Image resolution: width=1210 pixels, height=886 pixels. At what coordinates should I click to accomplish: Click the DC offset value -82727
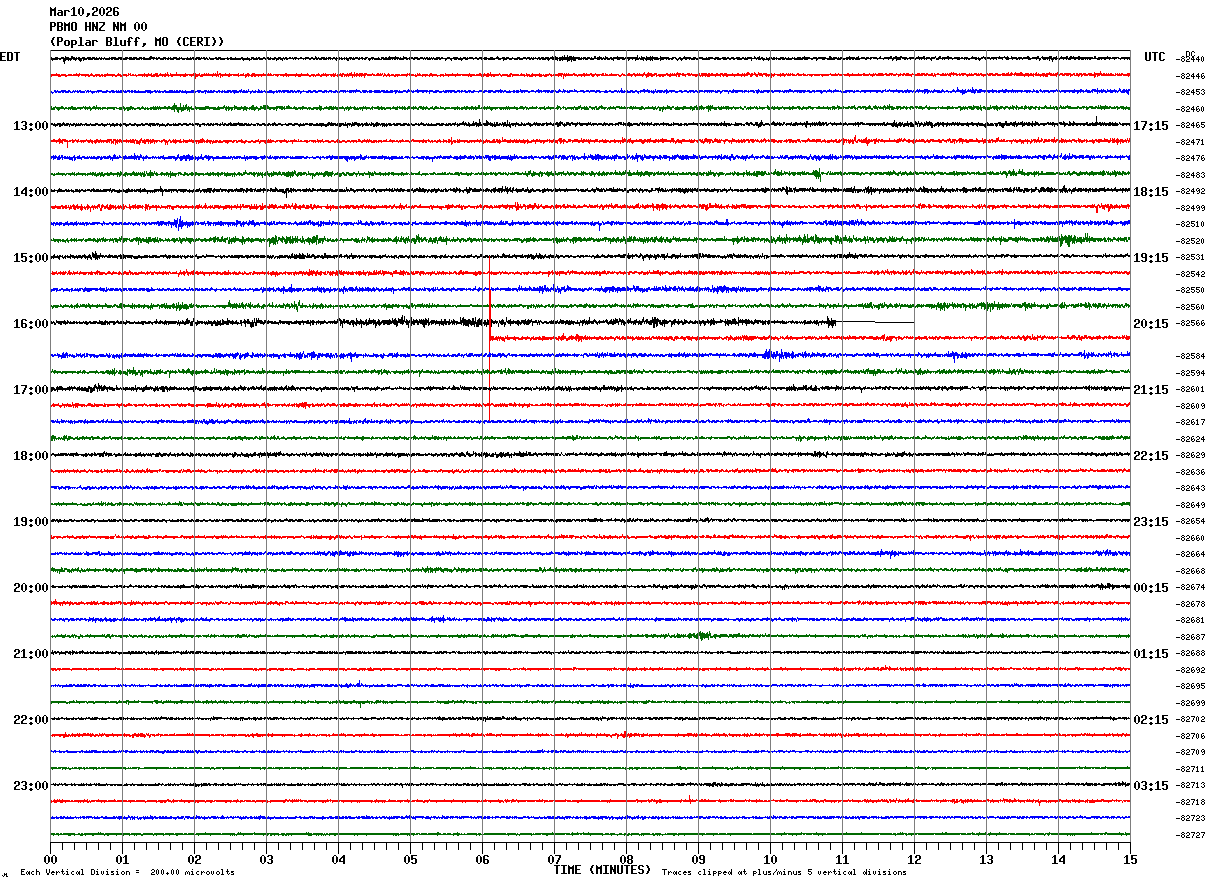pyautogui.click(x=1191, y=834)
